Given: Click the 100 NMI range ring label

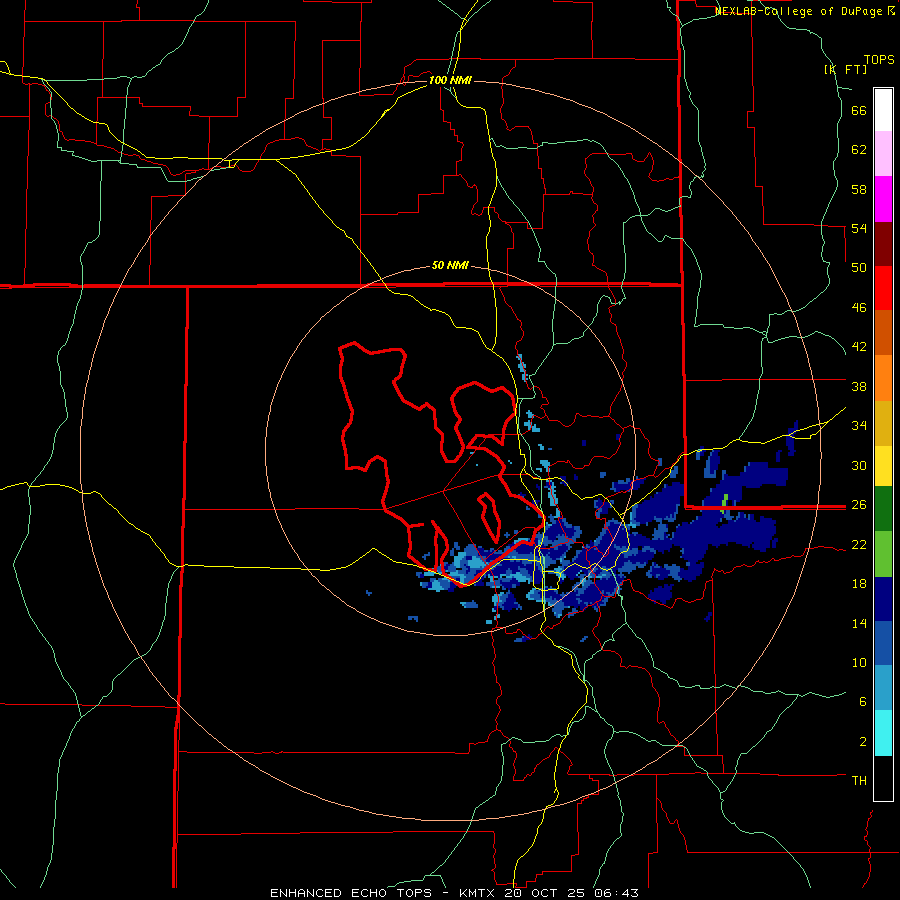Looking at the screenshot, I should point(450,80).
